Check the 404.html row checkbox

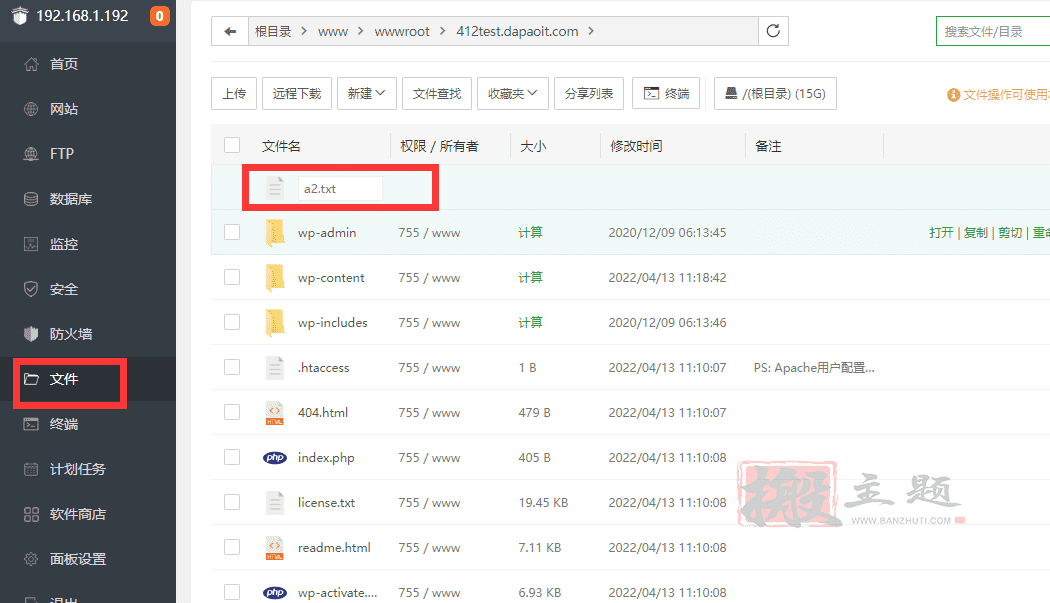(232, 411)
